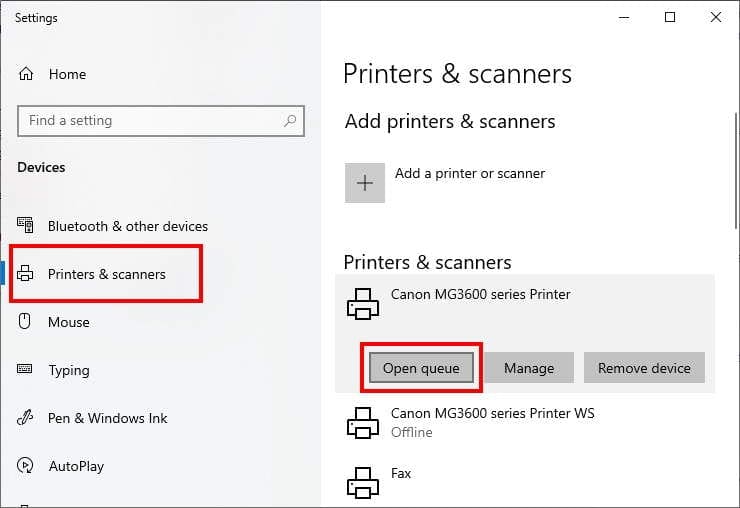Open Typing settings
This screenshot has height=508, width=740.
(69, 370)
